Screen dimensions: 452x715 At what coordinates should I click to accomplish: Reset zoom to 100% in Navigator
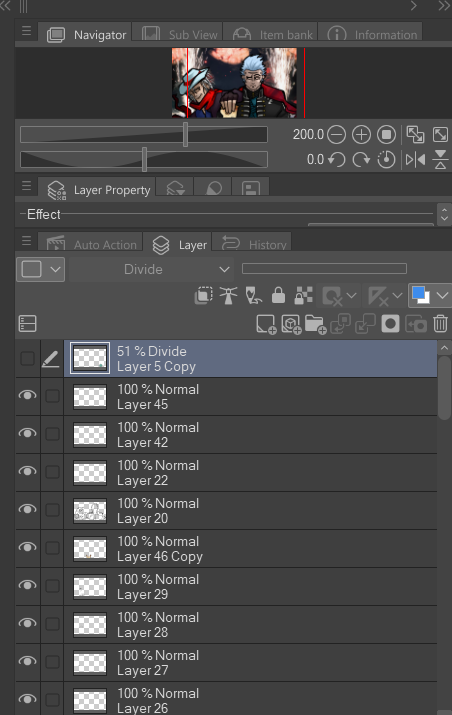tap(386, 135)
